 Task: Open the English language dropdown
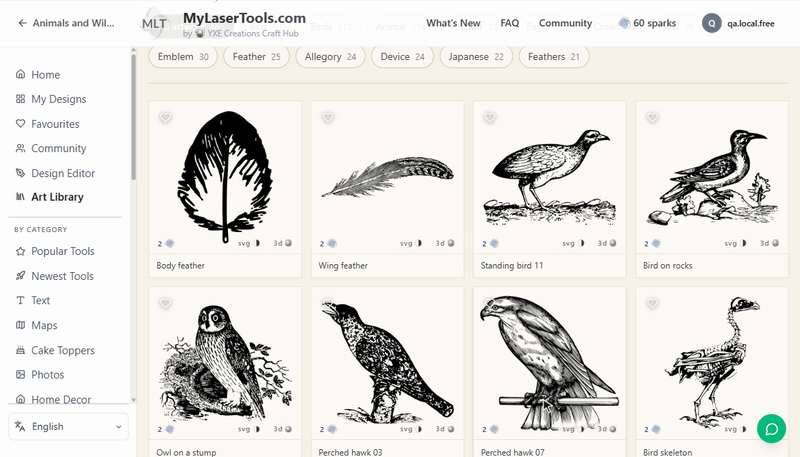tap(68, 426)
